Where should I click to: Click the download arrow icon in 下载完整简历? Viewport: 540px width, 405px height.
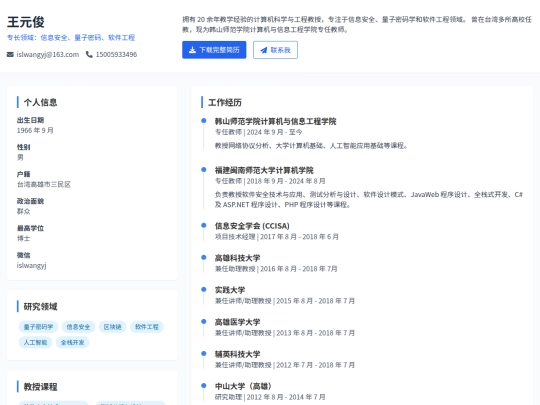(x=192, y=50)
